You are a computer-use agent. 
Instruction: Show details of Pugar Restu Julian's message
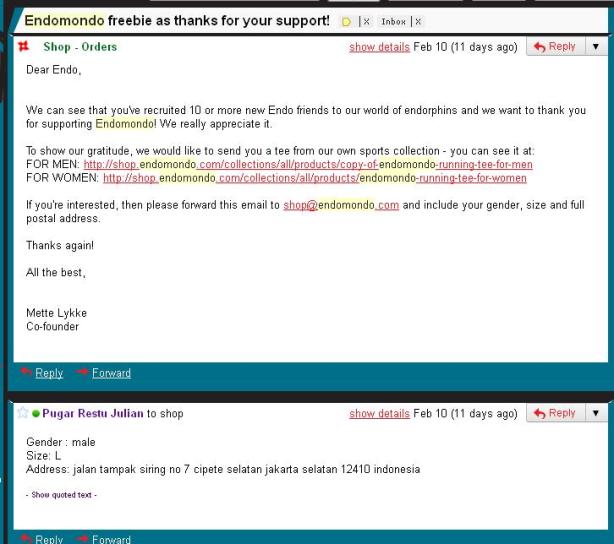point(379,414)
